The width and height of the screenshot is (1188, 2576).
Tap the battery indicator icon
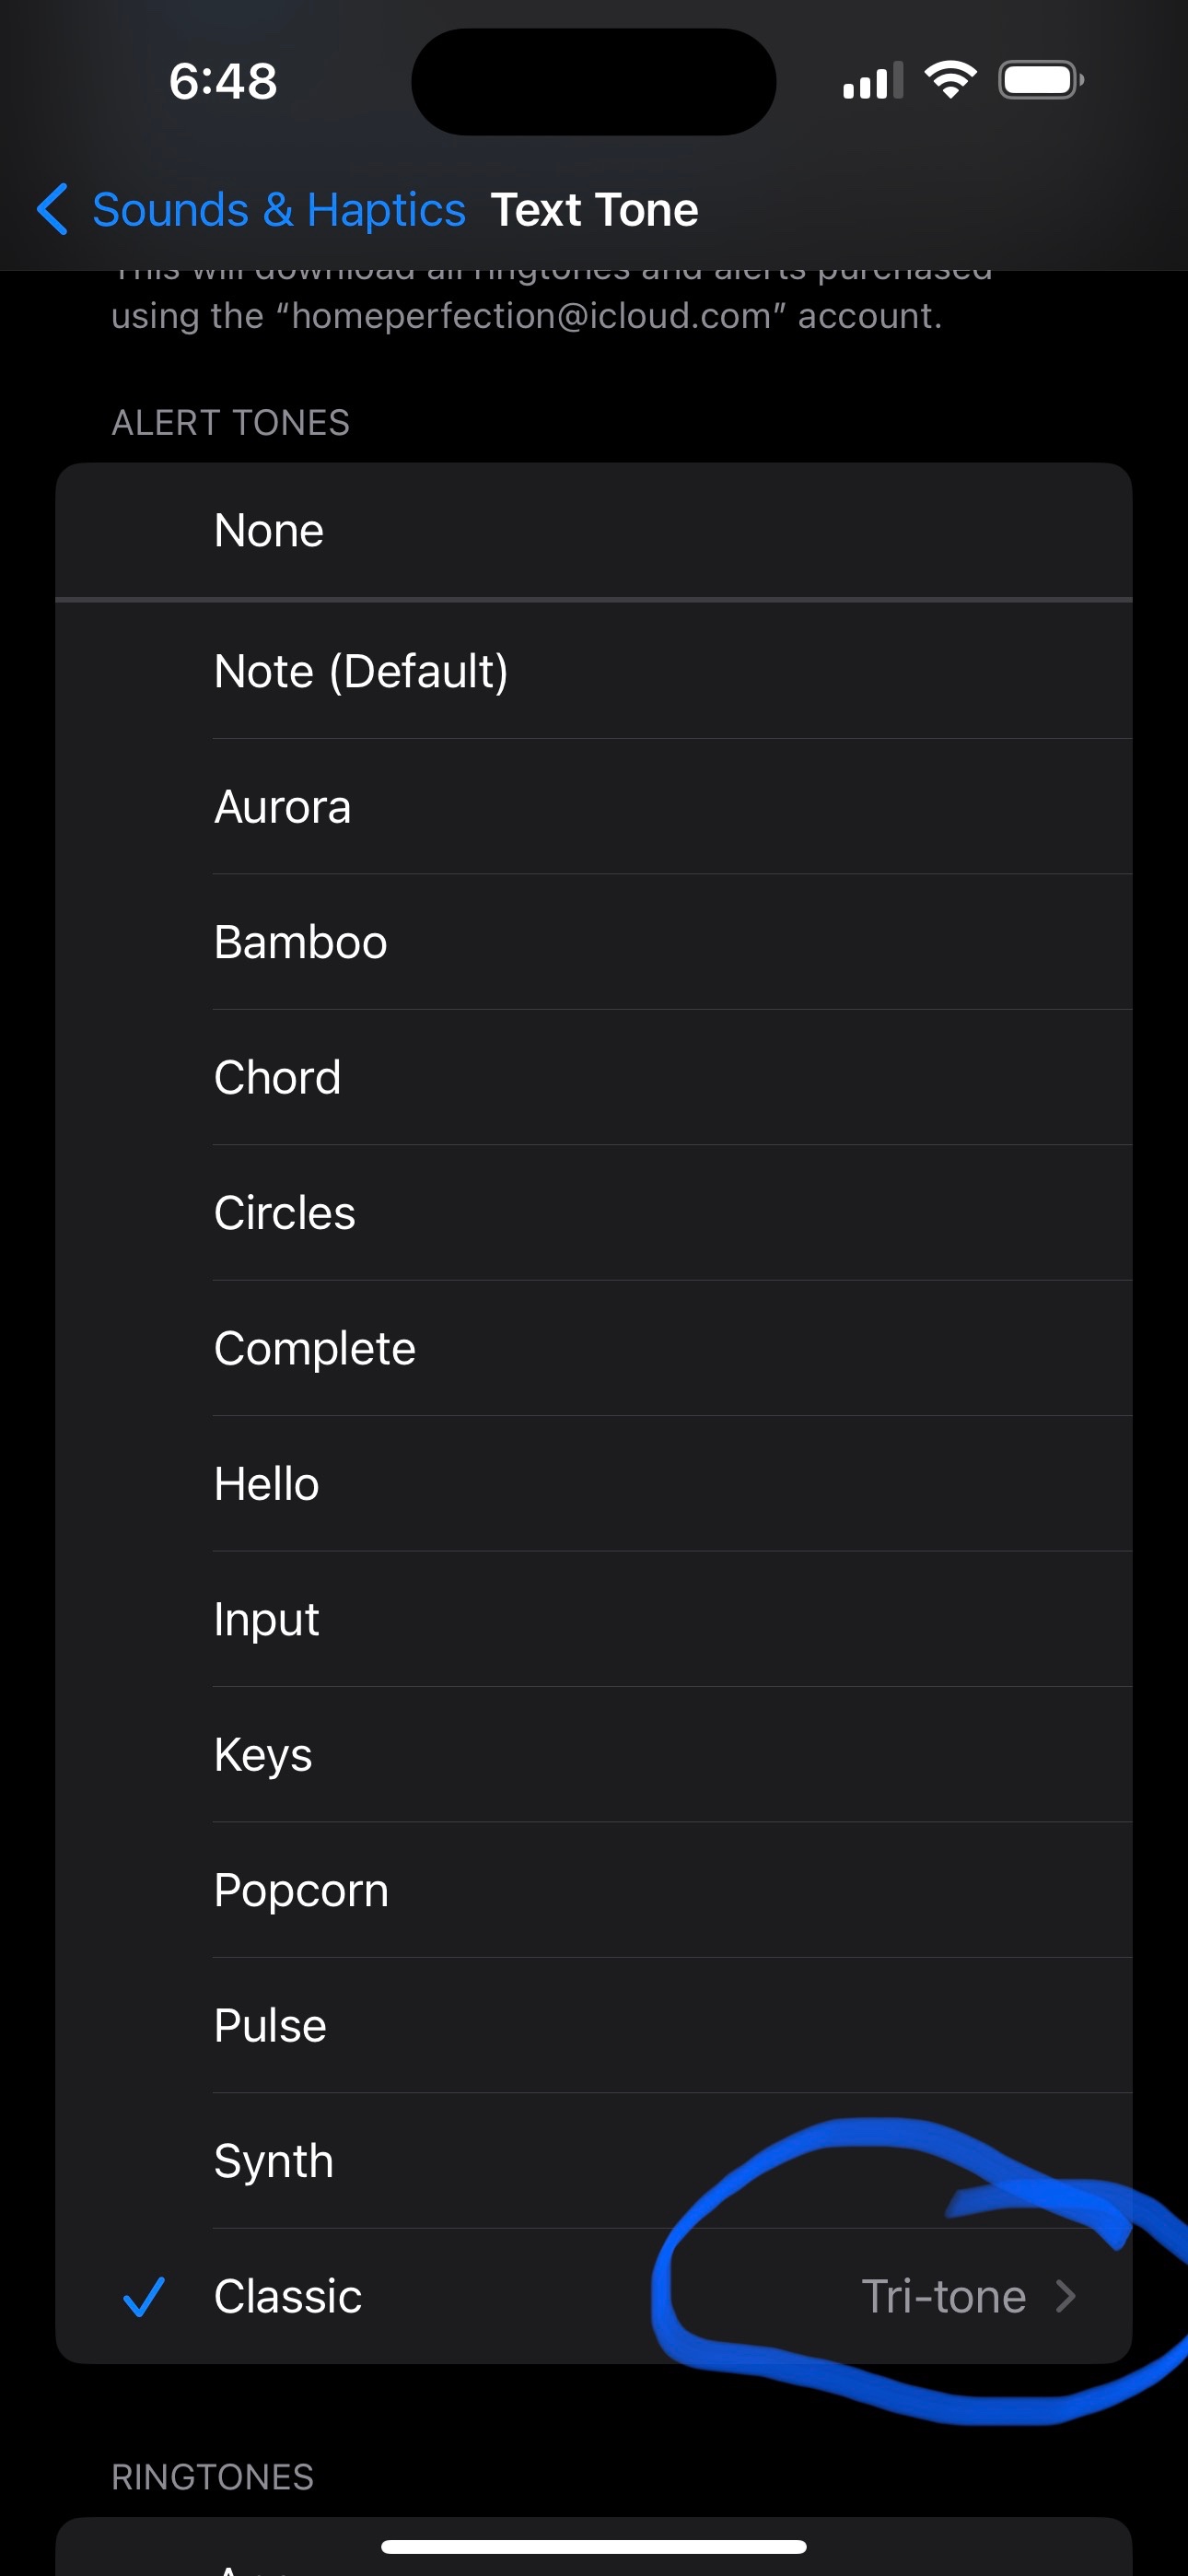tap(1041, 80)
